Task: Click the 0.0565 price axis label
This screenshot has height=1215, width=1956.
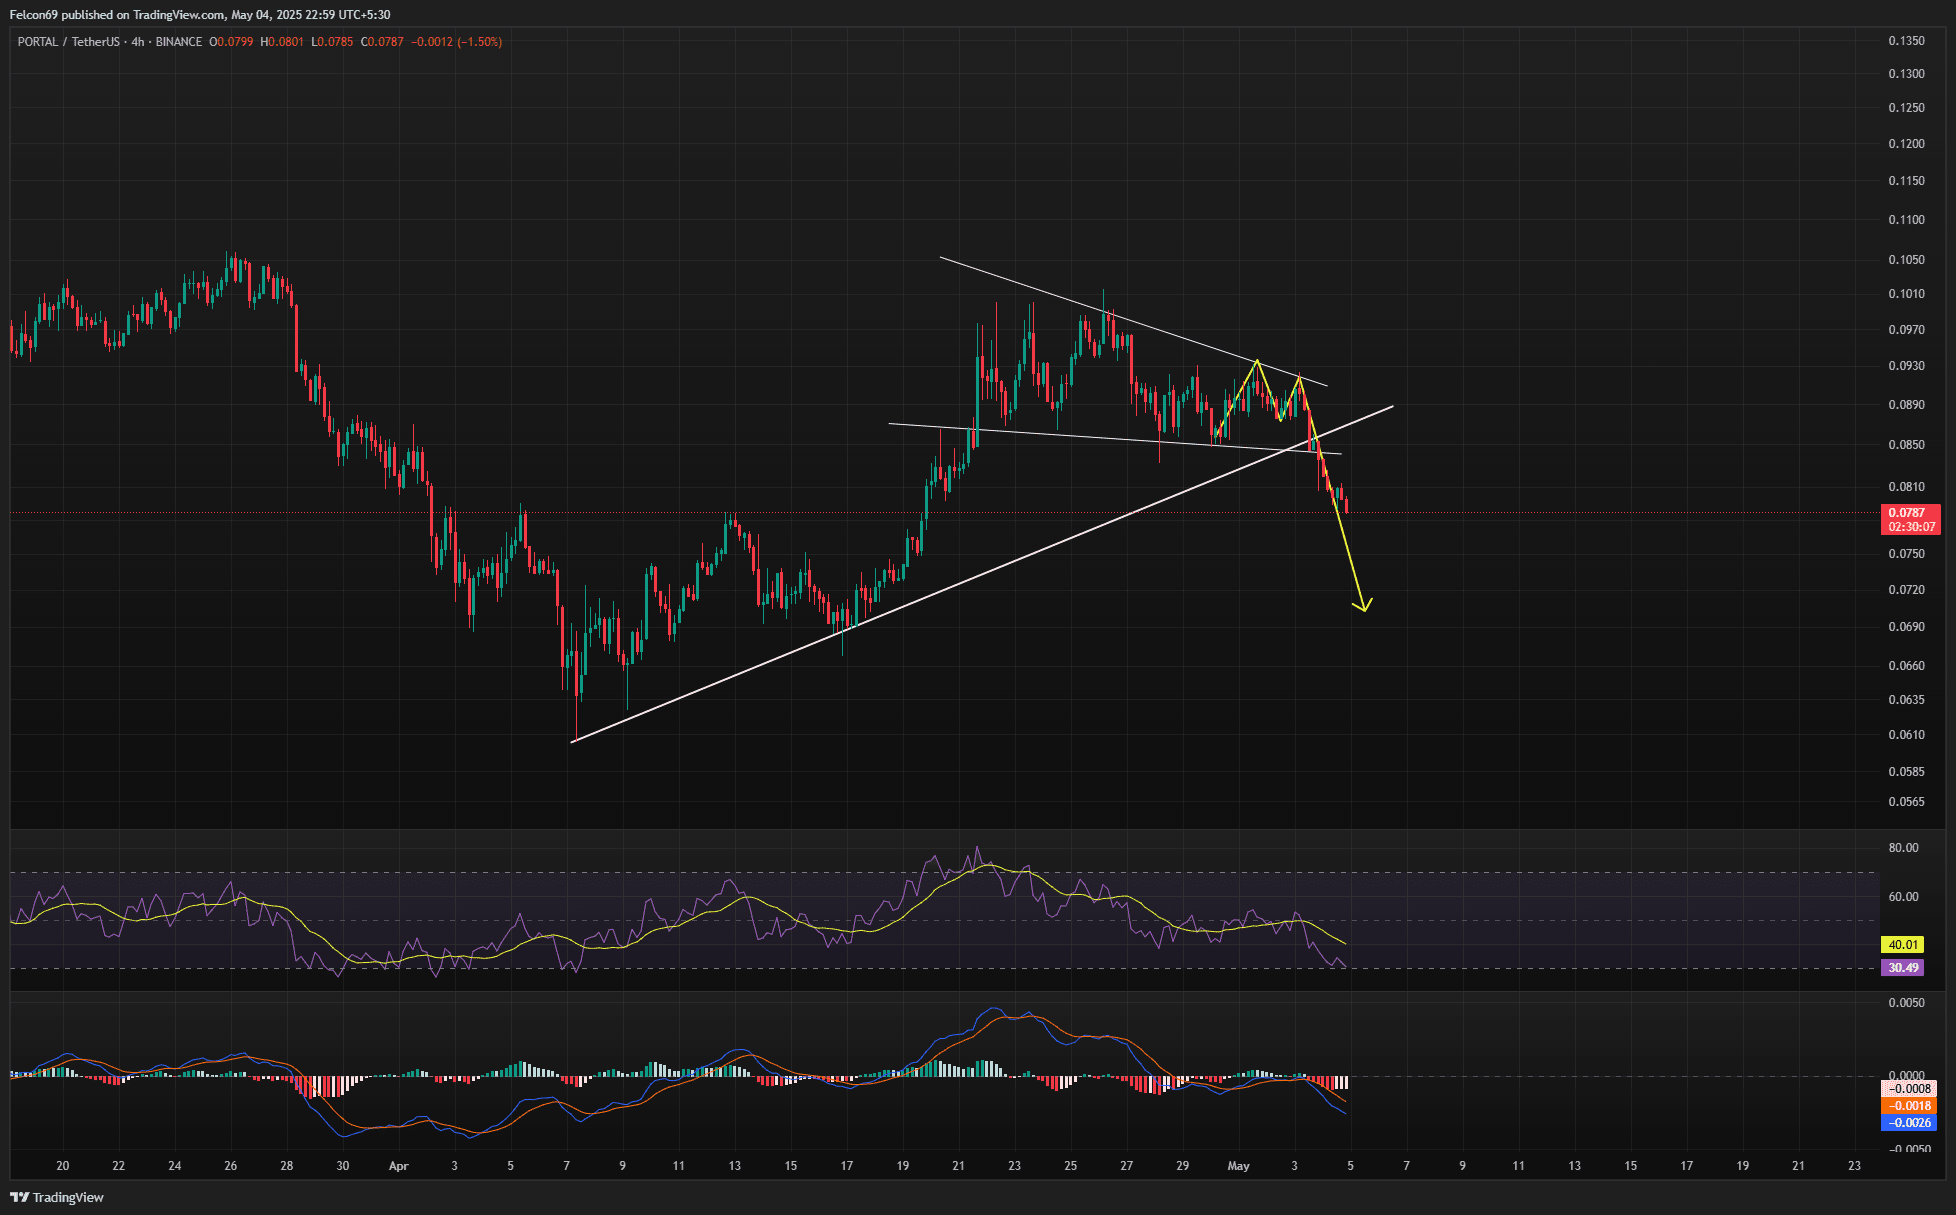Action: click(1906, 801)
